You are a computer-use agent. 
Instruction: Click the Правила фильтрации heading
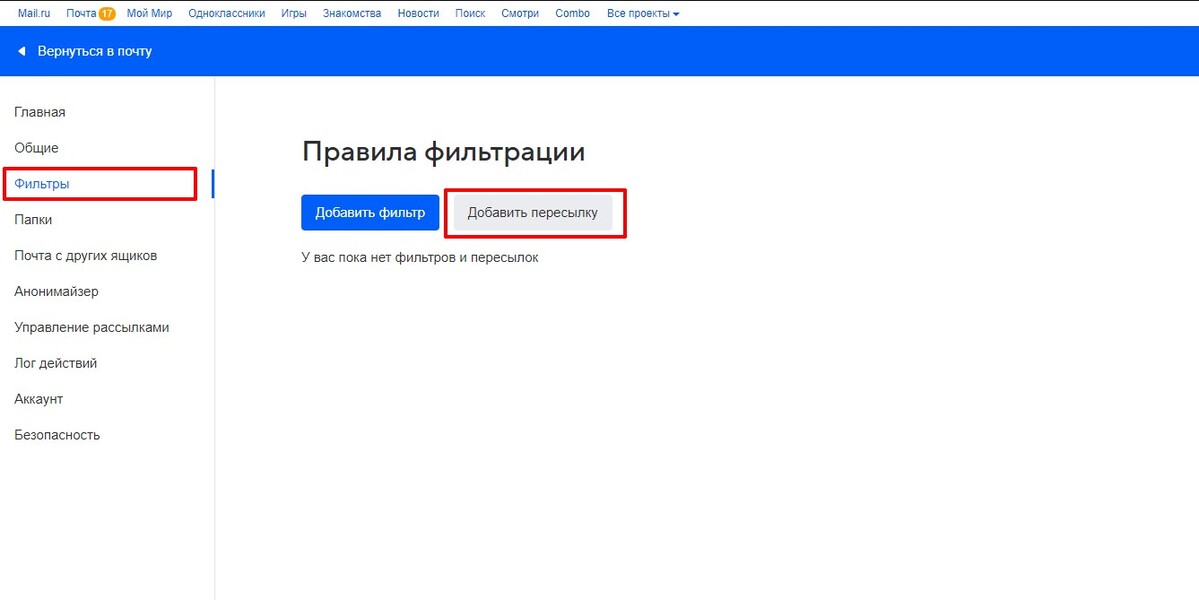[x=444, y=152]
